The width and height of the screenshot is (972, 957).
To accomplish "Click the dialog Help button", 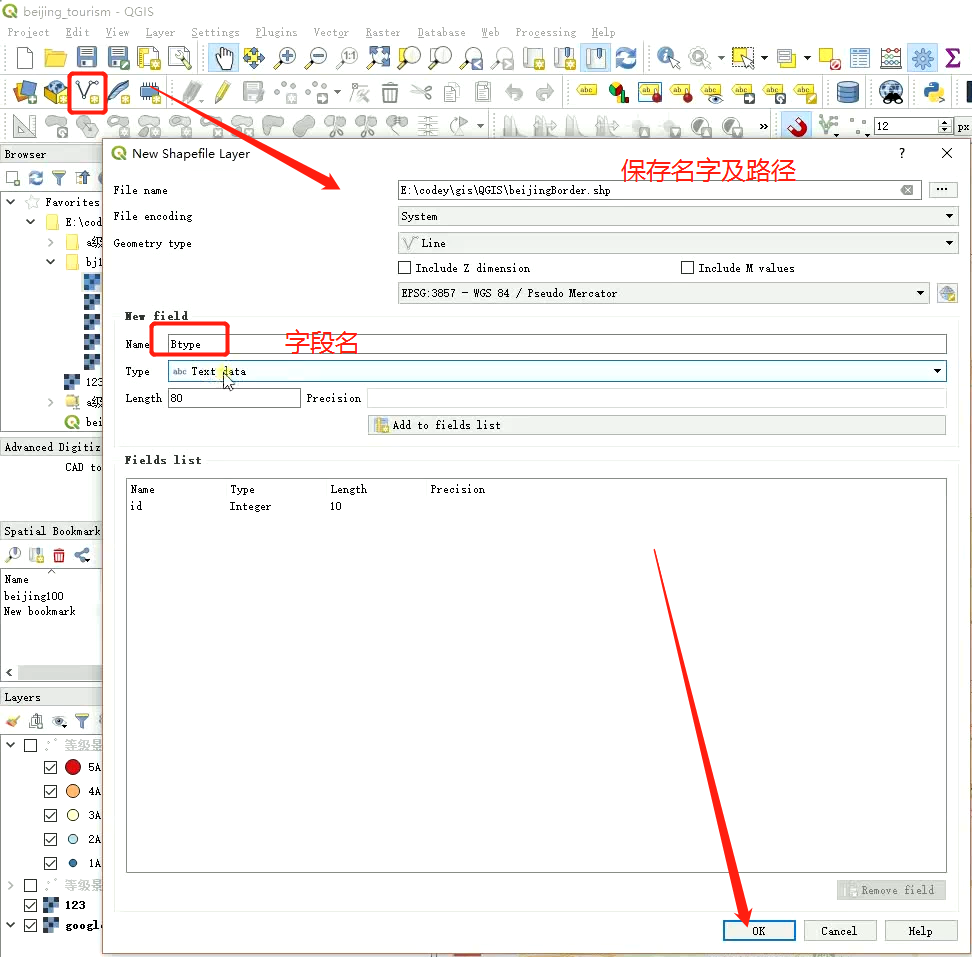I will [x=921, y=931].
